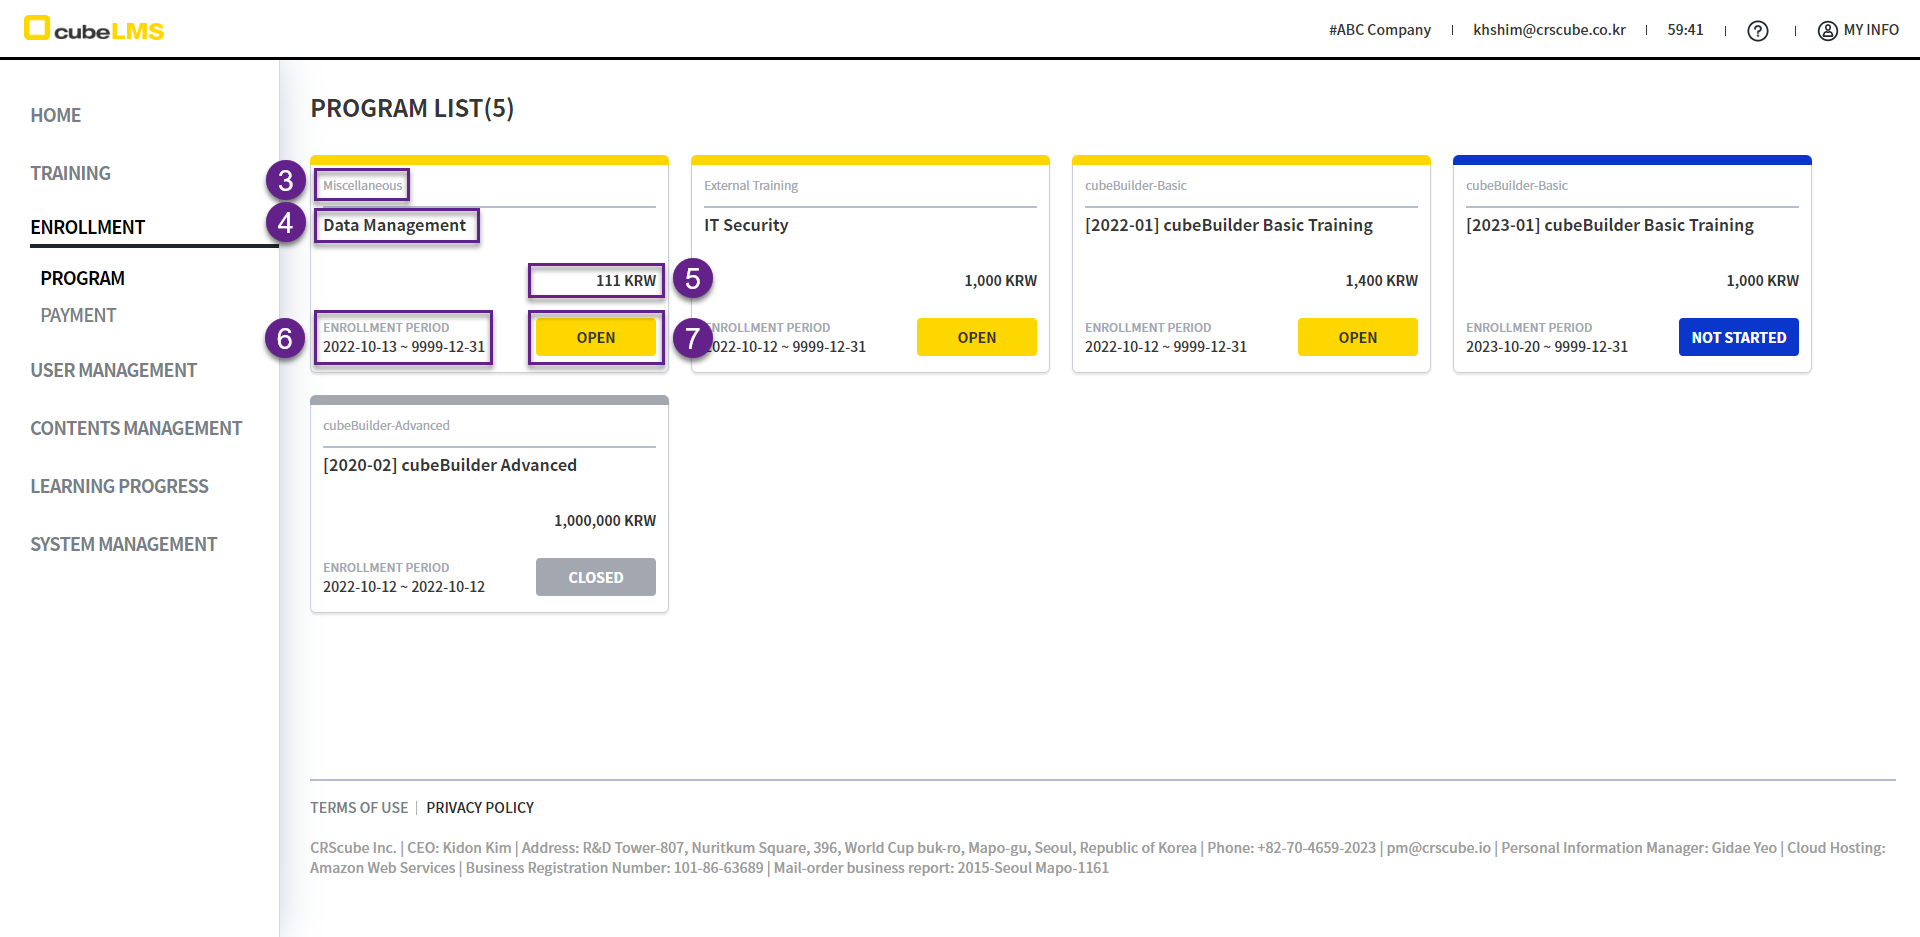Open the PAYMENT submenu
This screenshot has width=1920, height=937.
pyautogui.click(x=78, y=315)
